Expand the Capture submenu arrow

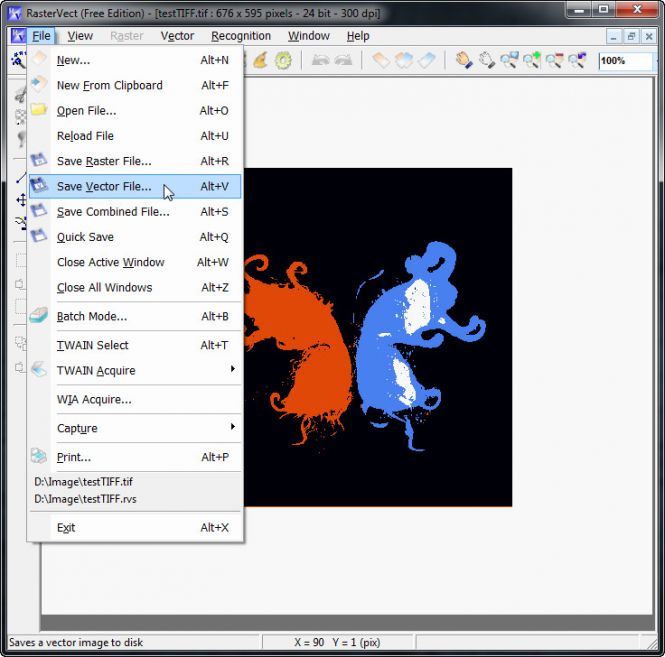pos(233,428)
